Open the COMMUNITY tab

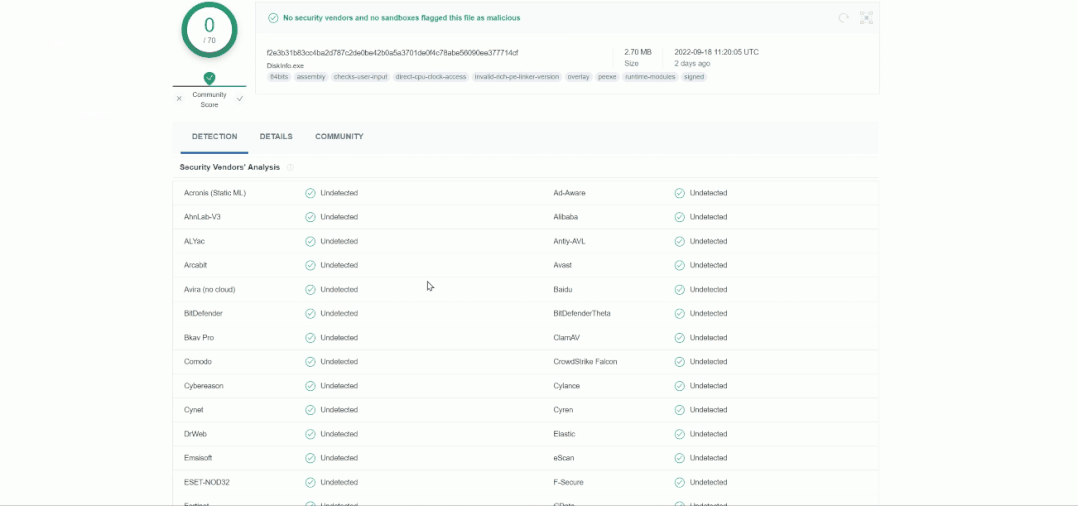[339, 137]
